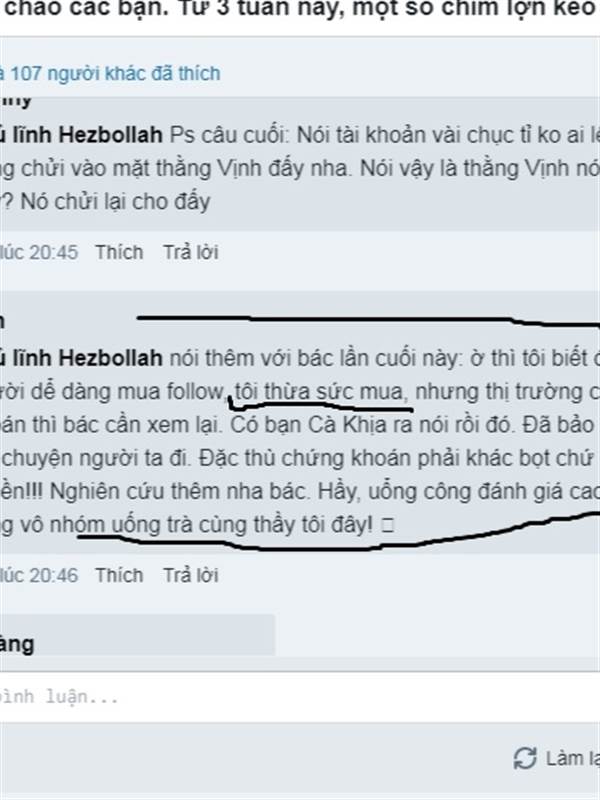Open the 20:45 comment timestamp
The width and height of the screenshot is (600, 800).
[x=39, y=253]
